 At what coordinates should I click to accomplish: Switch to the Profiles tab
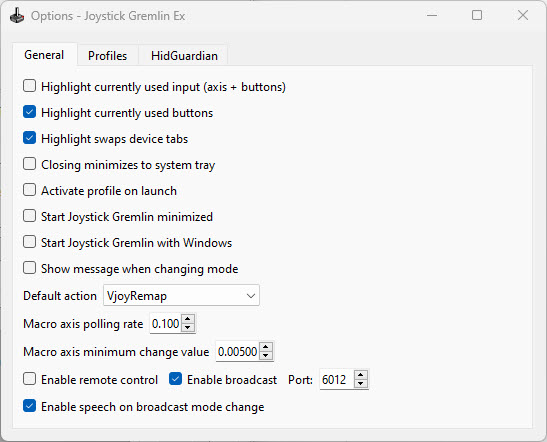point(107,55)
